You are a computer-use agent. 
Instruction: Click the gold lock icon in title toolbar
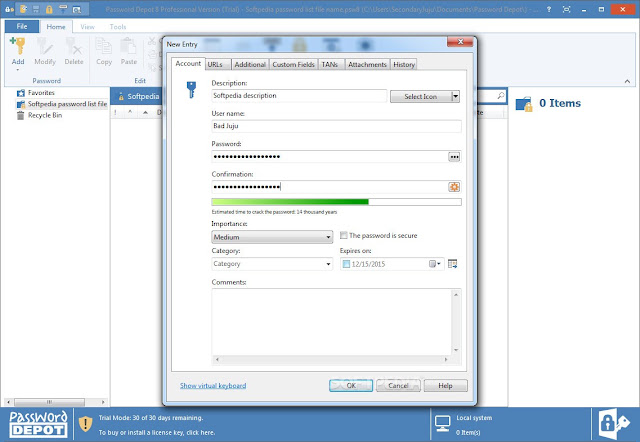(49, 9)
